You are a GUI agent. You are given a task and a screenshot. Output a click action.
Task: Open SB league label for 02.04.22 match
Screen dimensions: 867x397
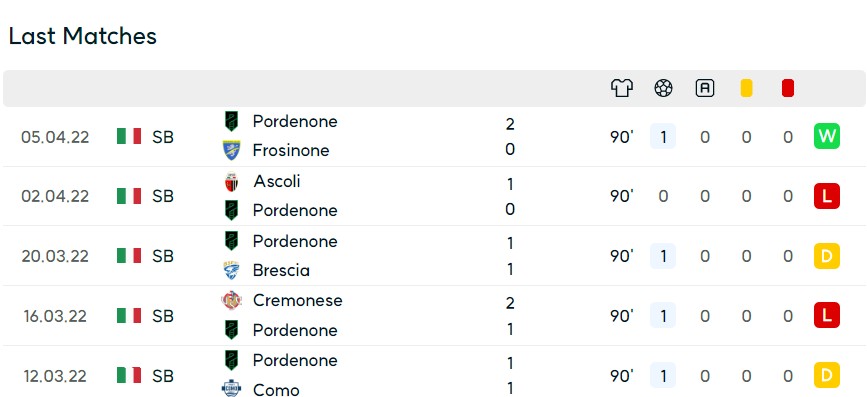pos(163,196)
